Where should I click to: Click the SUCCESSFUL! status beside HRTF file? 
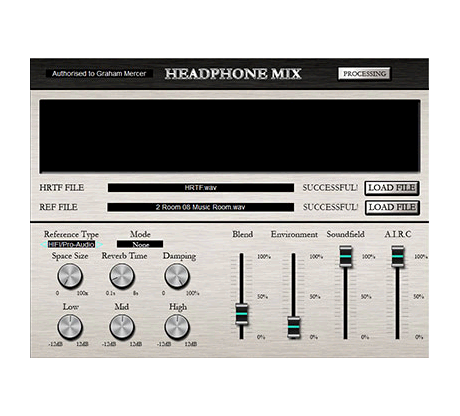(x=330, y=188)
